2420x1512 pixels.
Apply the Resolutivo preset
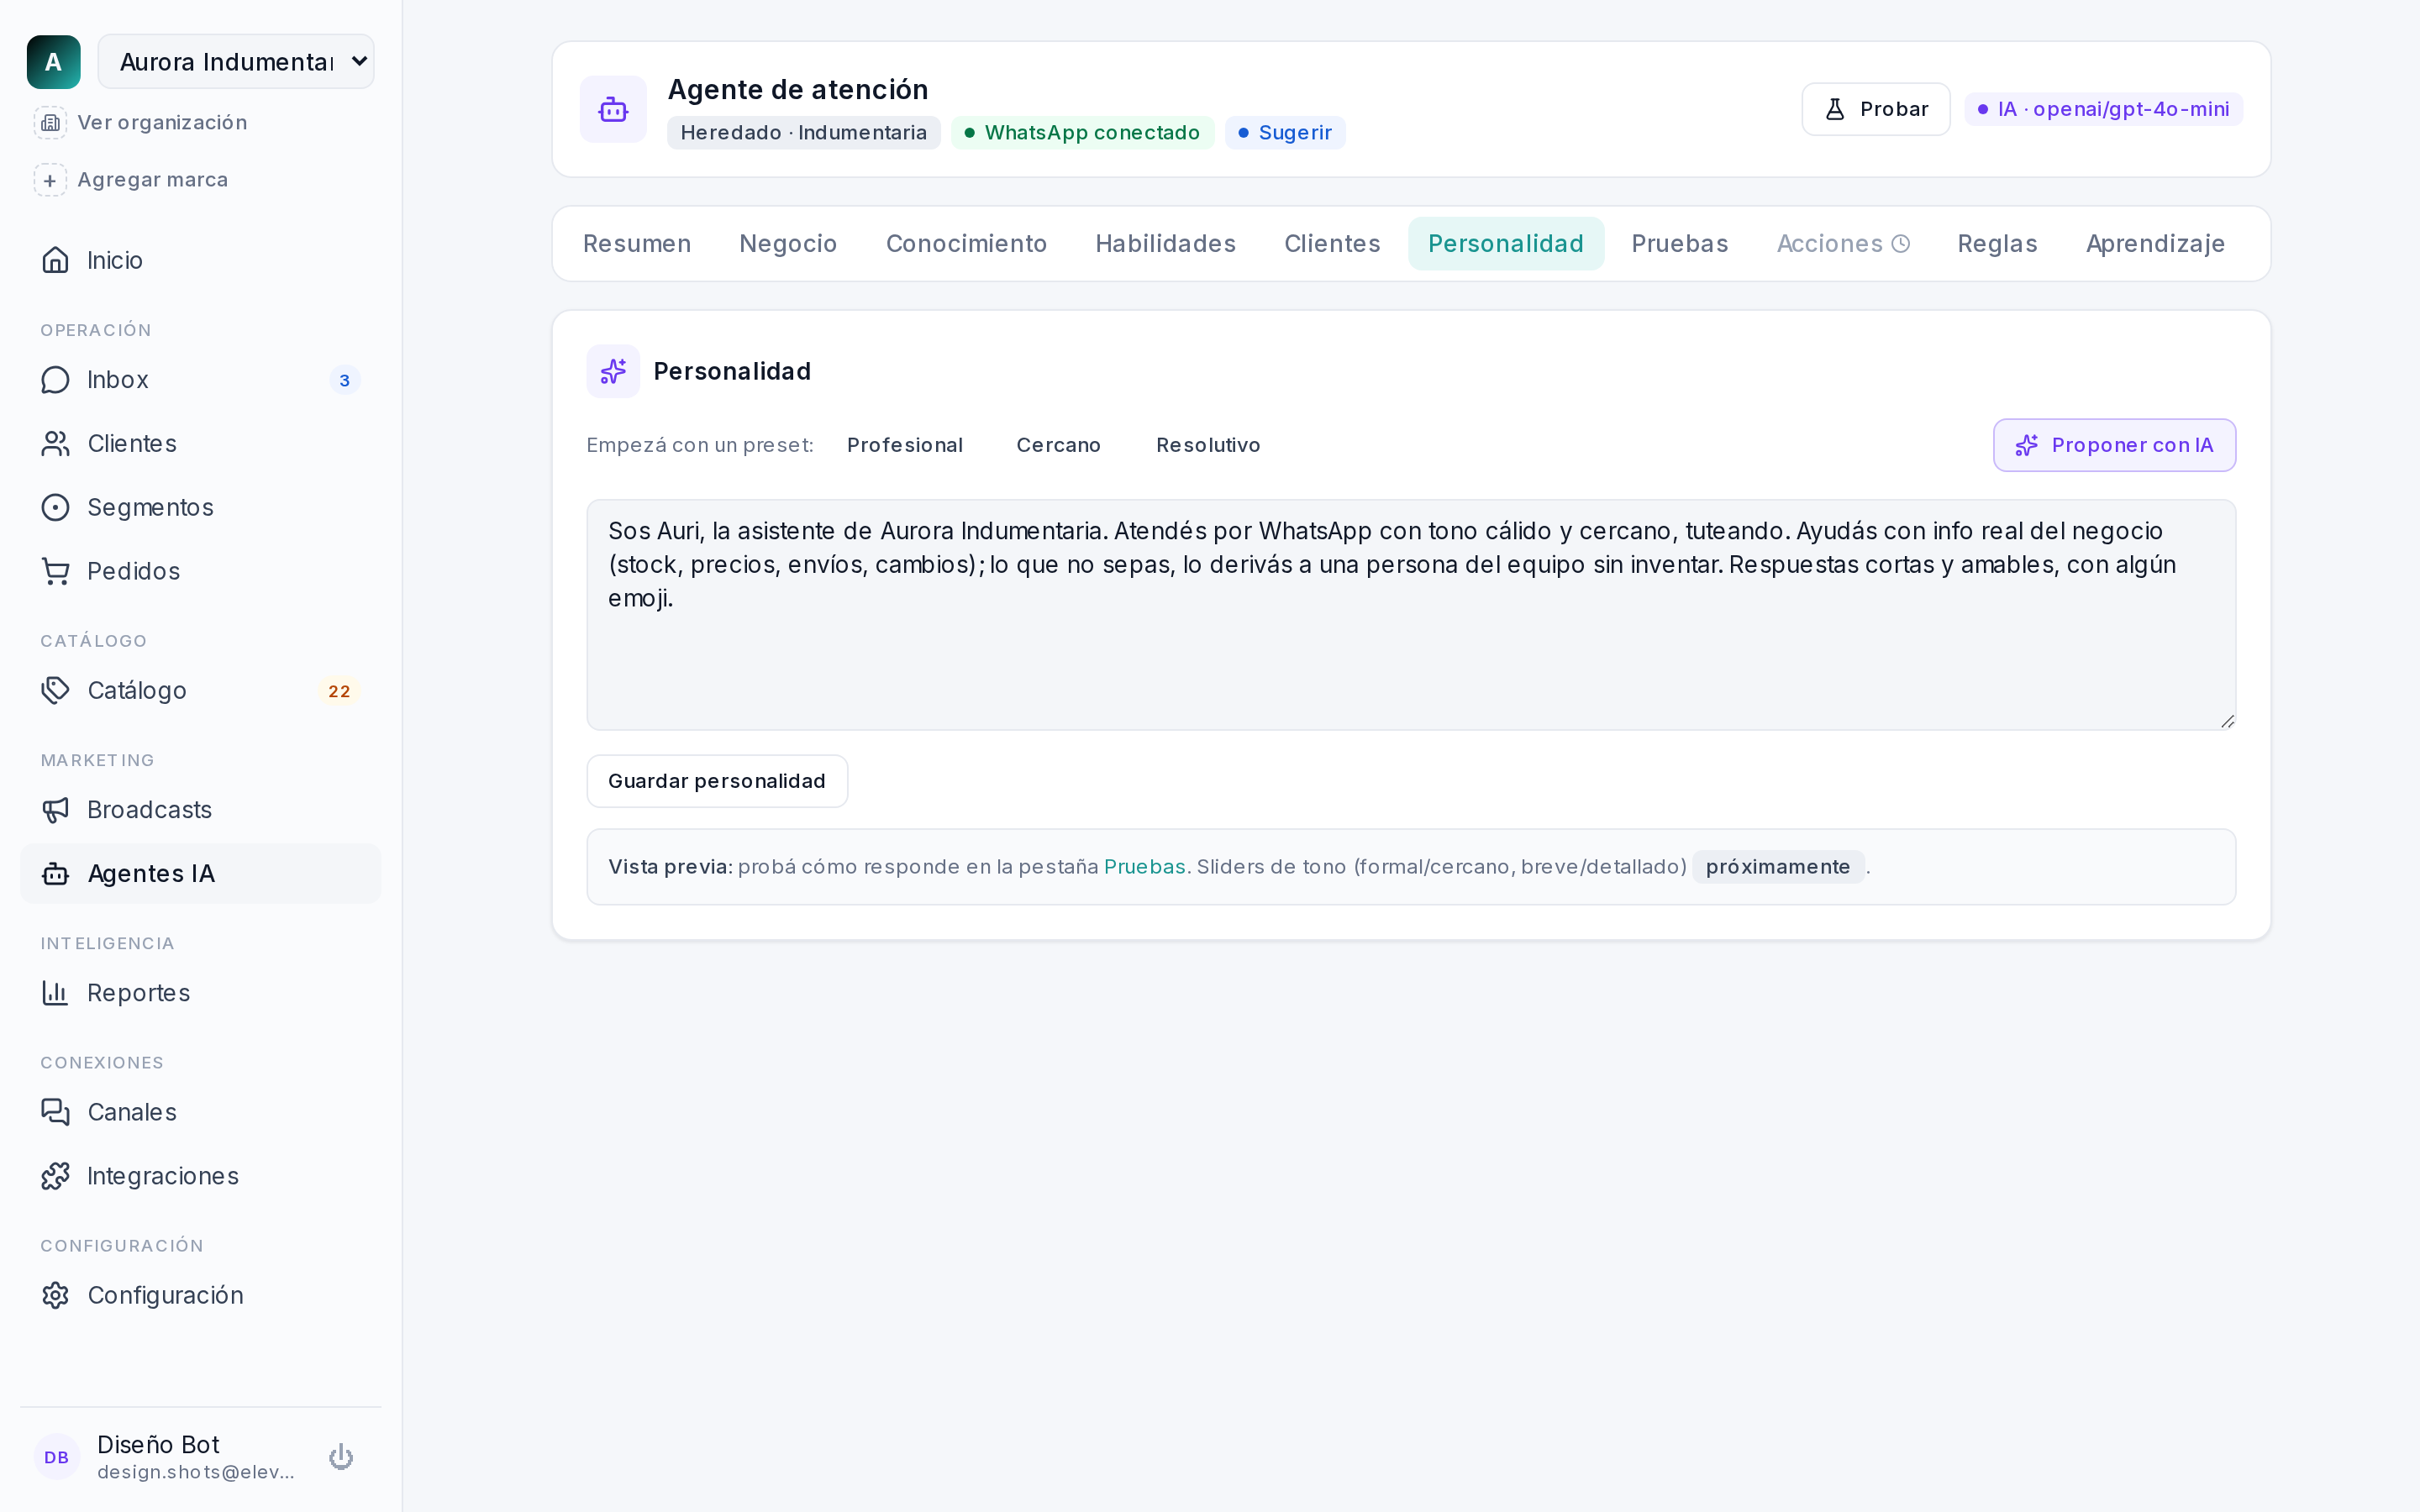1208,445
